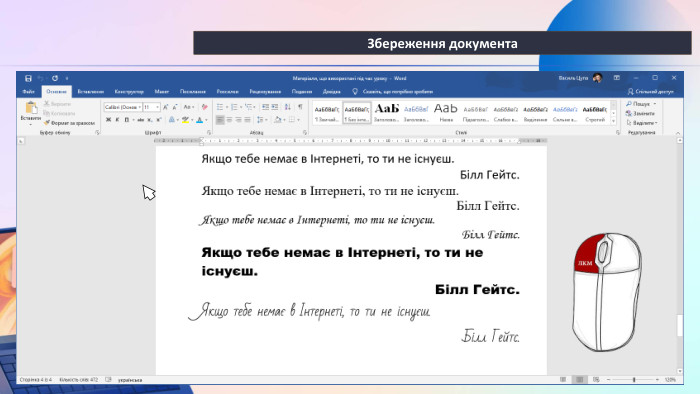This screenshot has width=700, height=394.
Task: Expand the styles gallery more arrow
Action: [613, 122]
